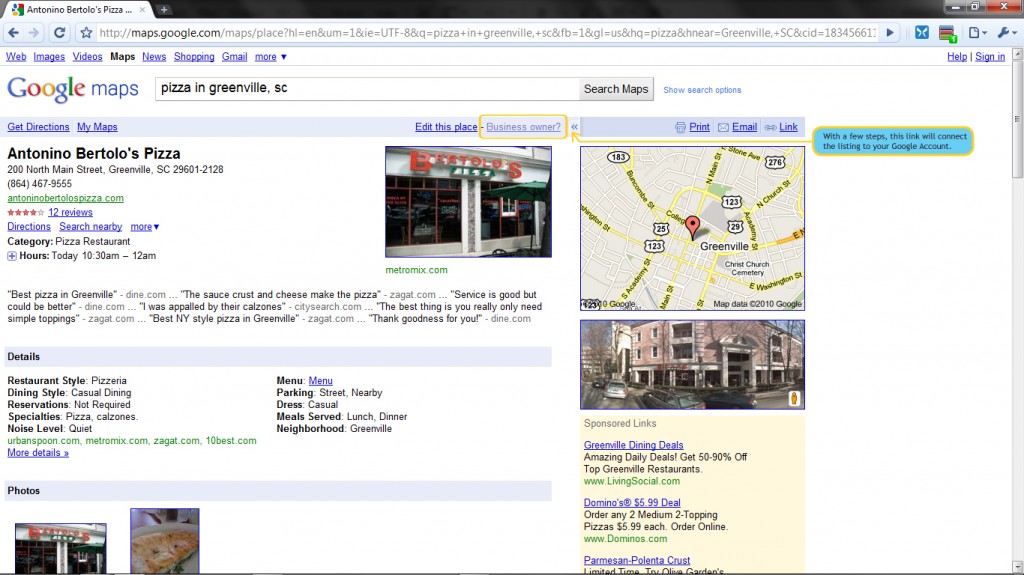Click the star rating icons
The image size is (1024, 575).
click(x=25, y=212)
